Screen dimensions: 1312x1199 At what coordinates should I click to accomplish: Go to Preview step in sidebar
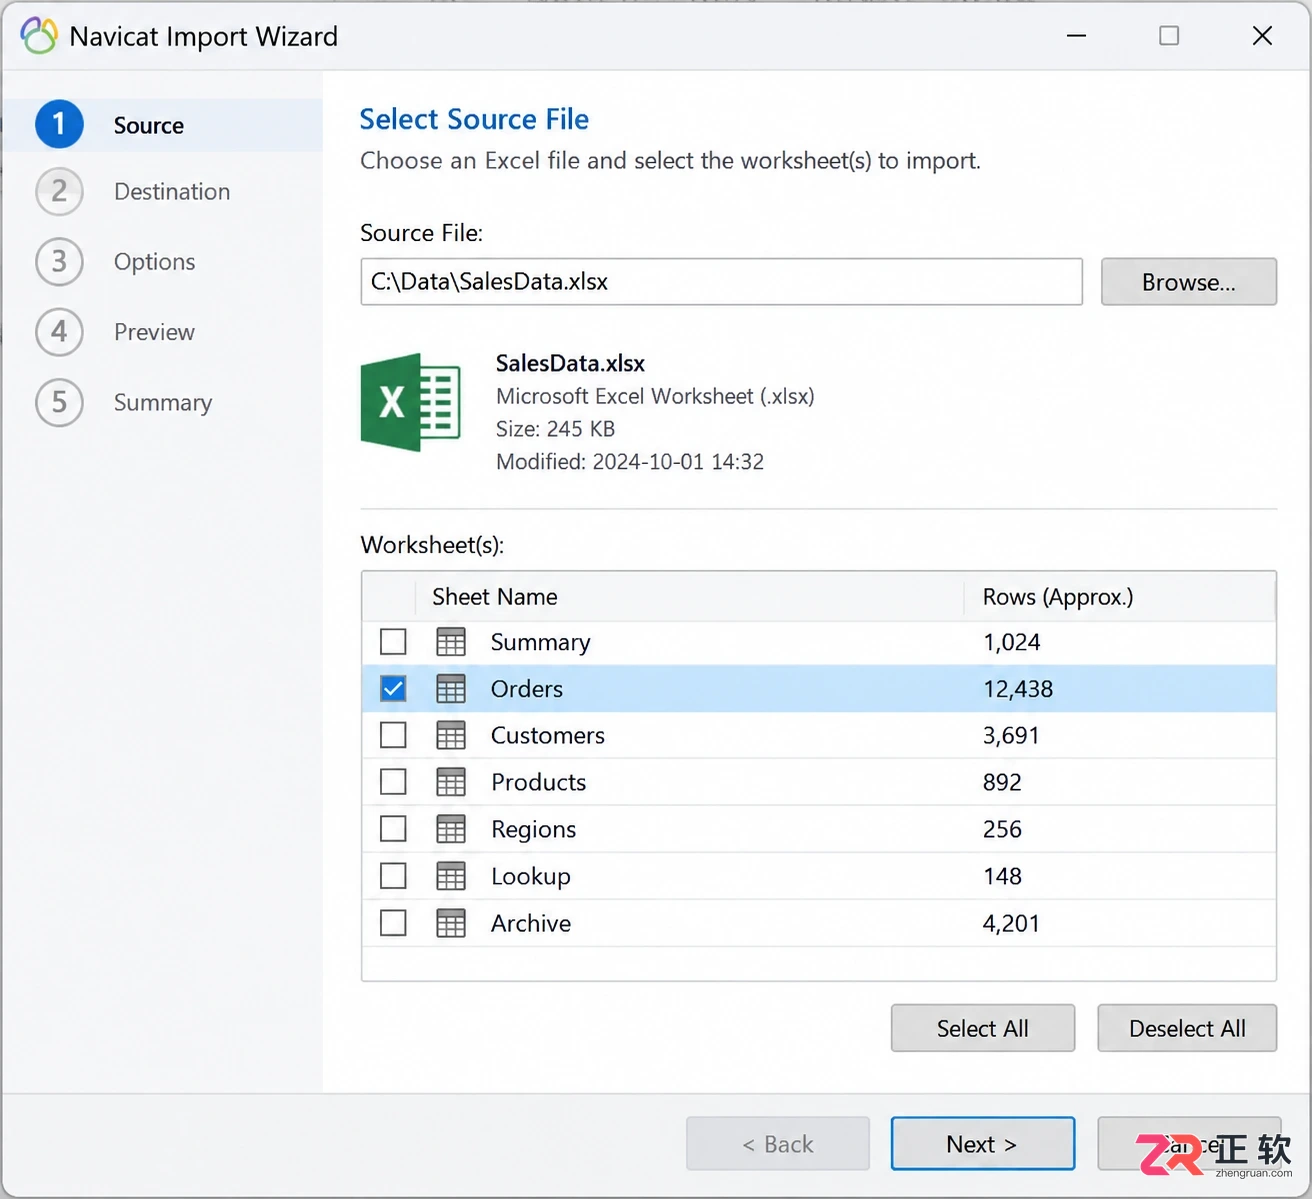pos(154,332)
